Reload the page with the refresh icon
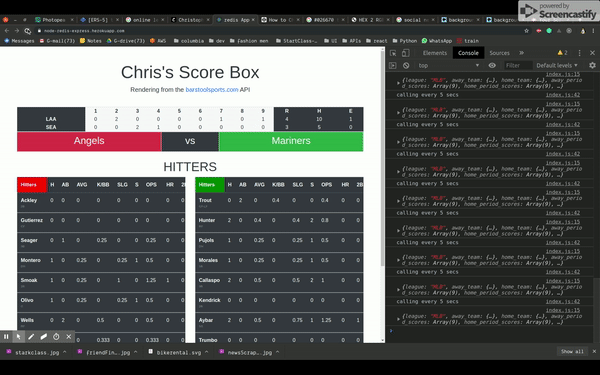The image size is (600, 375). [x=28, y=31]
